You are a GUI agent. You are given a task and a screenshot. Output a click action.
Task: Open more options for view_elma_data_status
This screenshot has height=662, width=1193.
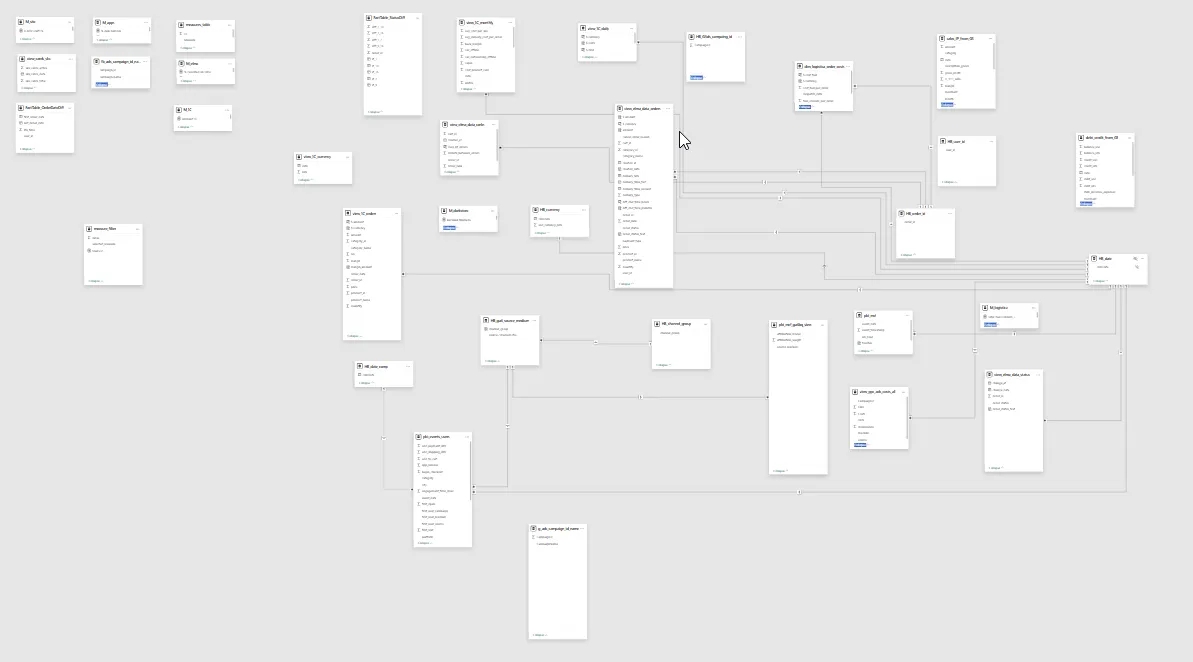click(1038, 375)
